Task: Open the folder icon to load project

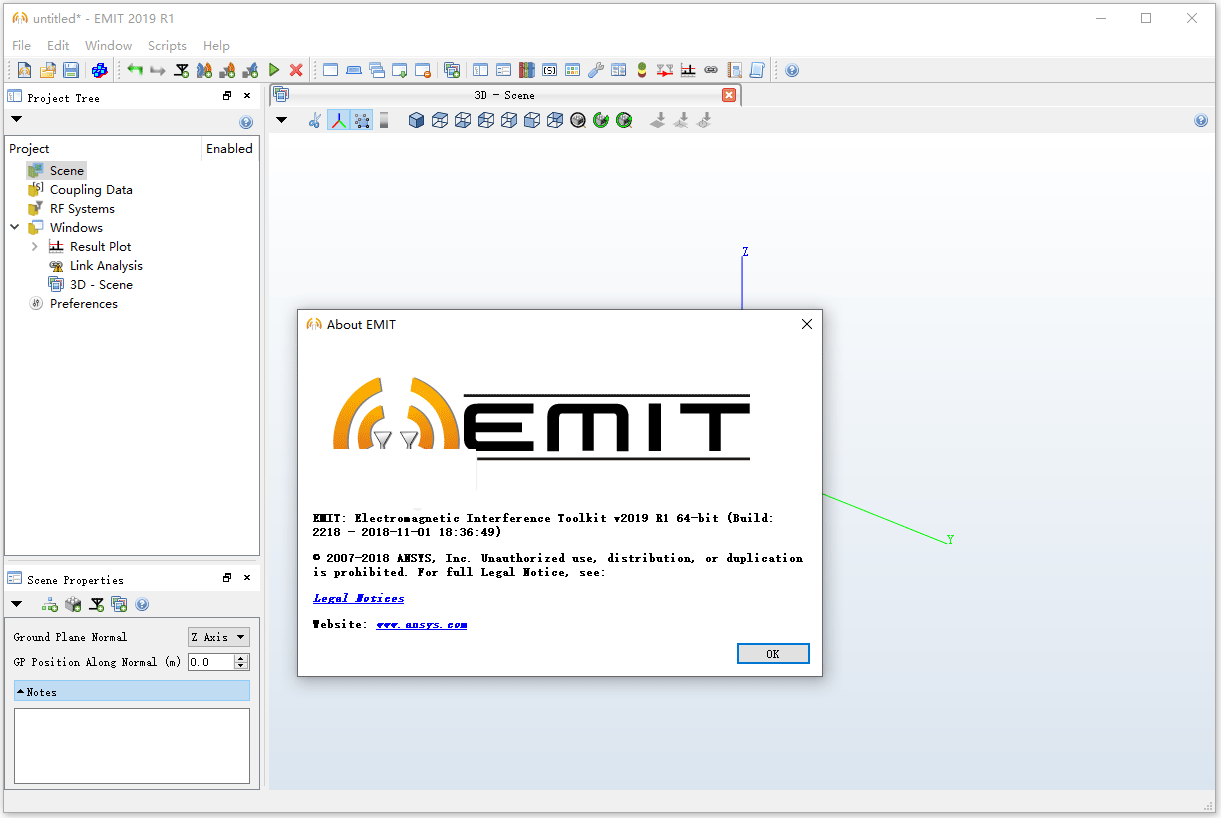Action: [47, 70]
